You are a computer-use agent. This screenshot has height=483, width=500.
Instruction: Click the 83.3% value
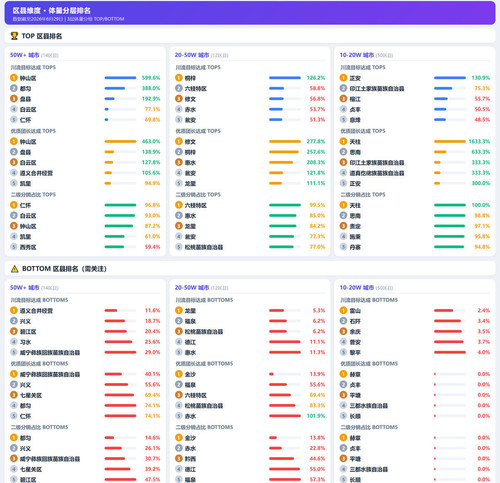tap(317, 406)
